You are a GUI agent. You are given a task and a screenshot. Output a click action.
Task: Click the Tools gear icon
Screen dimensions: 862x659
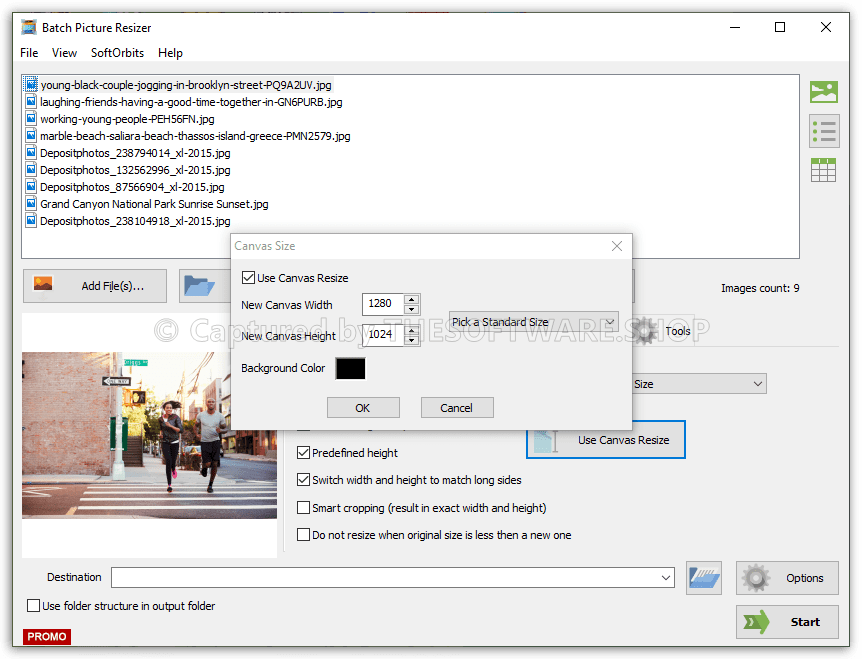[645, 331]
